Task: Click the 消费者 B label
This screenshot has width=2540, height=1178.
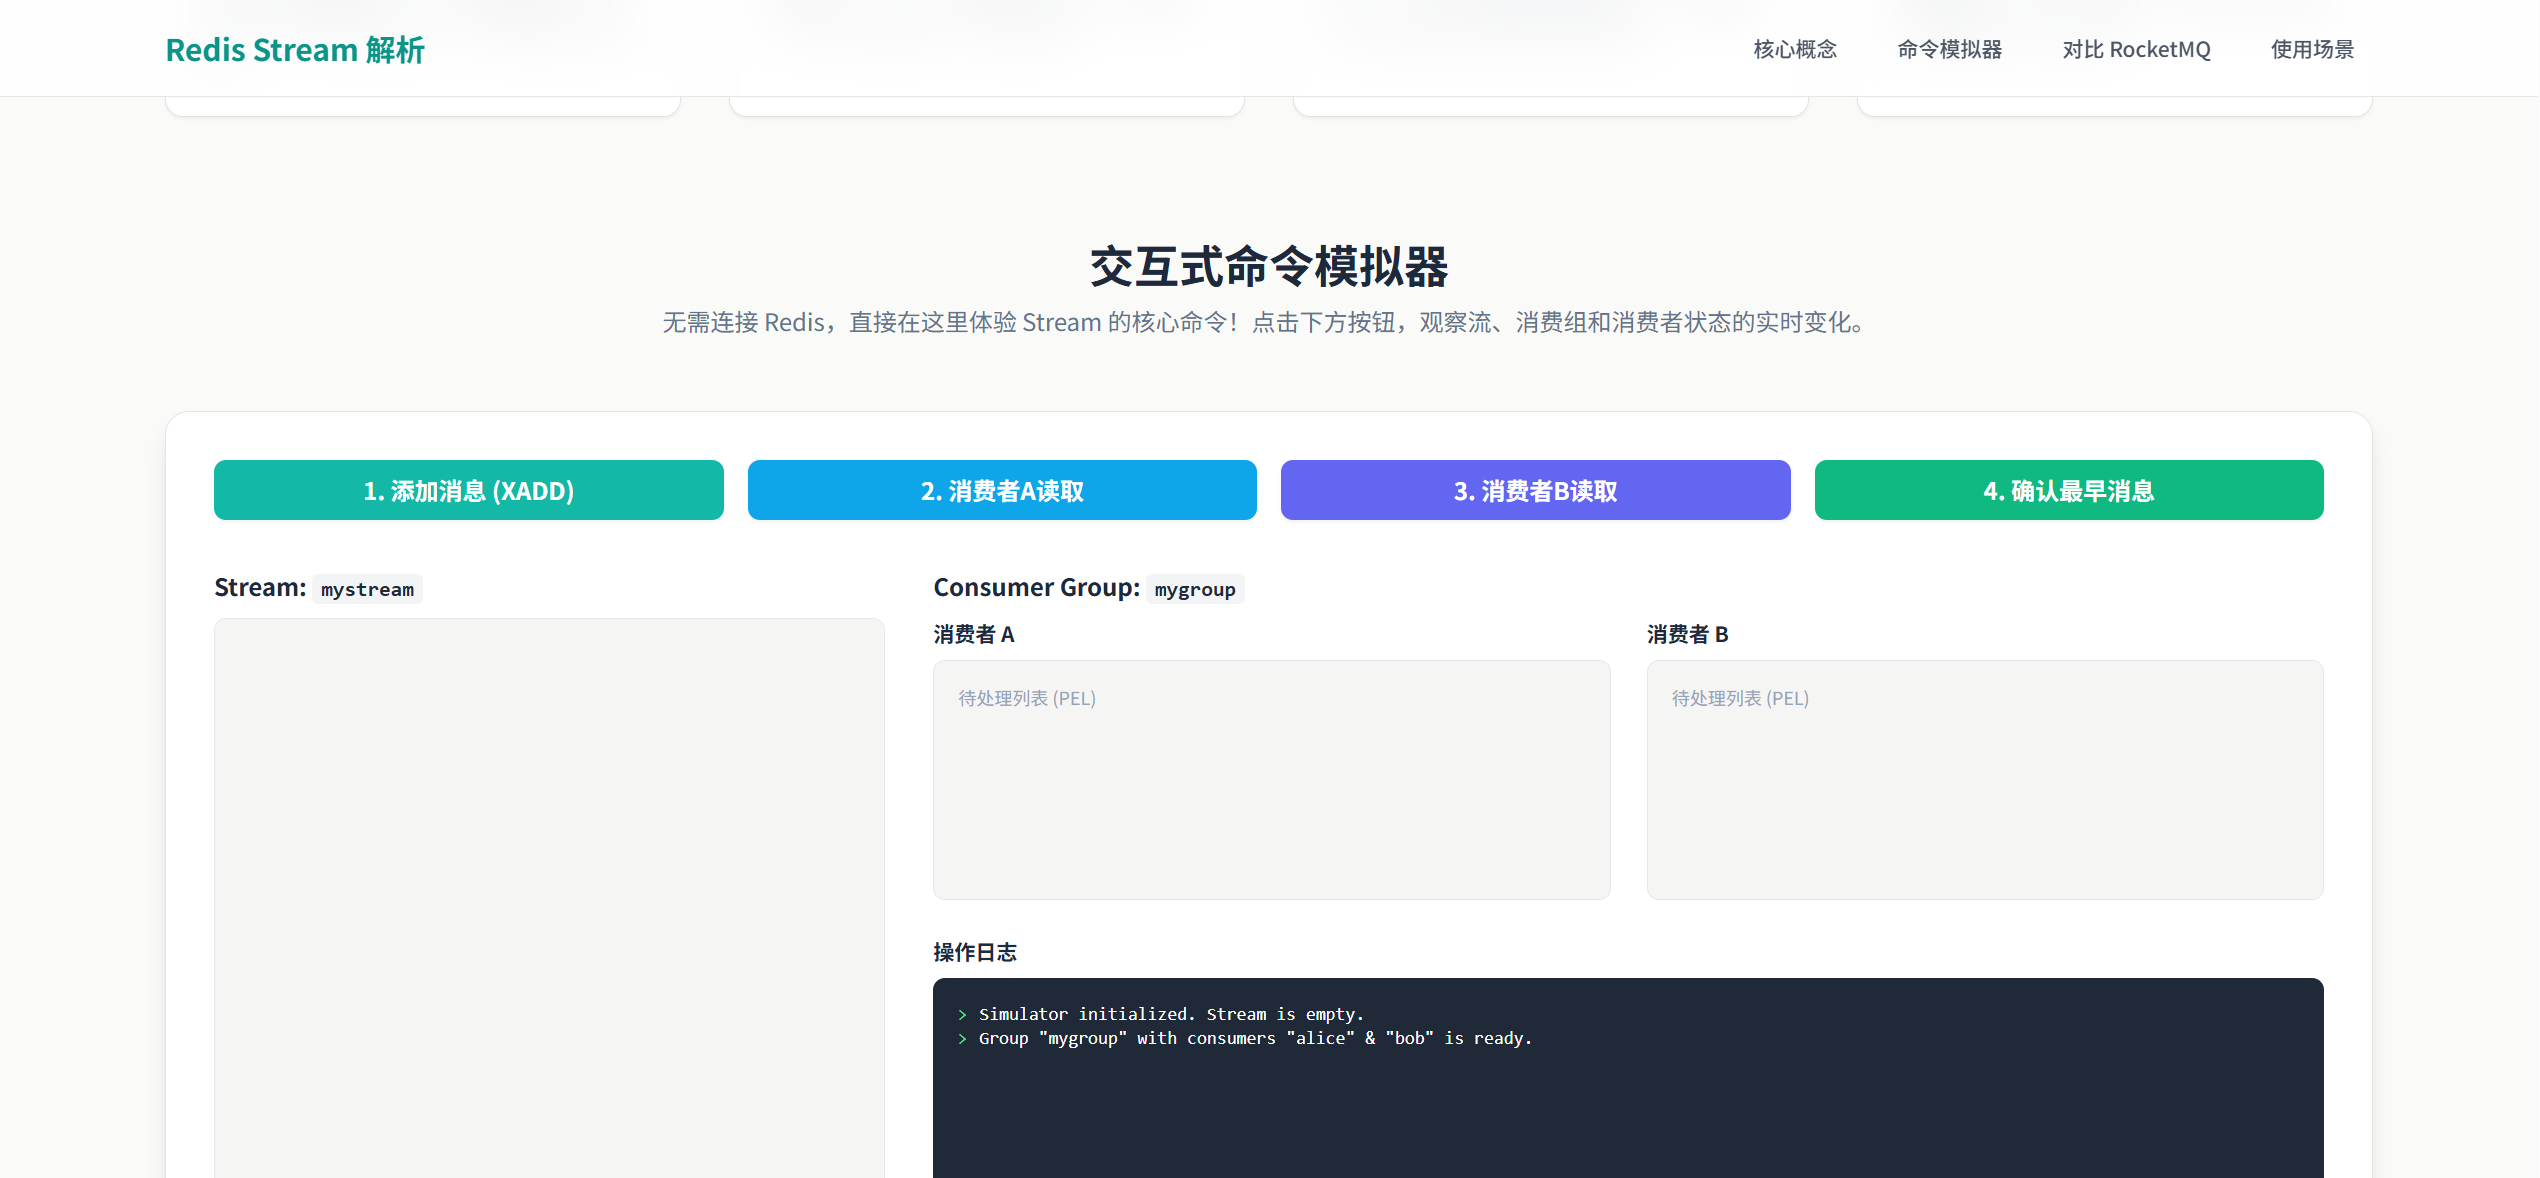Action: [1687, 634]
